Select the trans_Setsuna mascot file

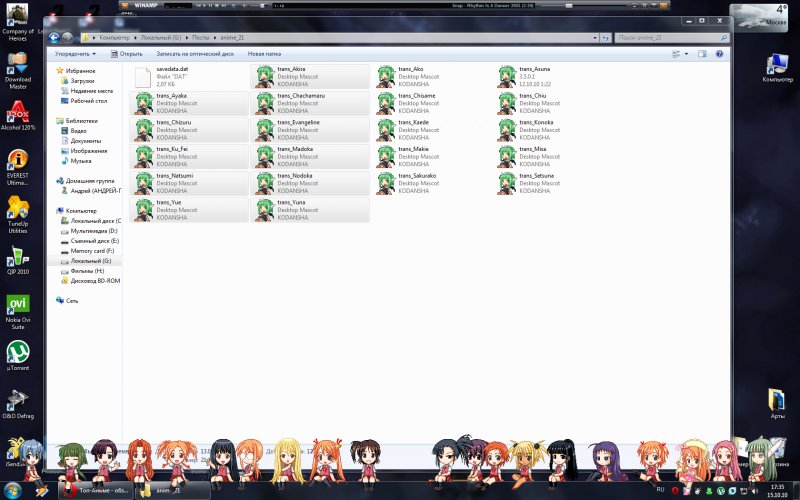coord(552,183)
